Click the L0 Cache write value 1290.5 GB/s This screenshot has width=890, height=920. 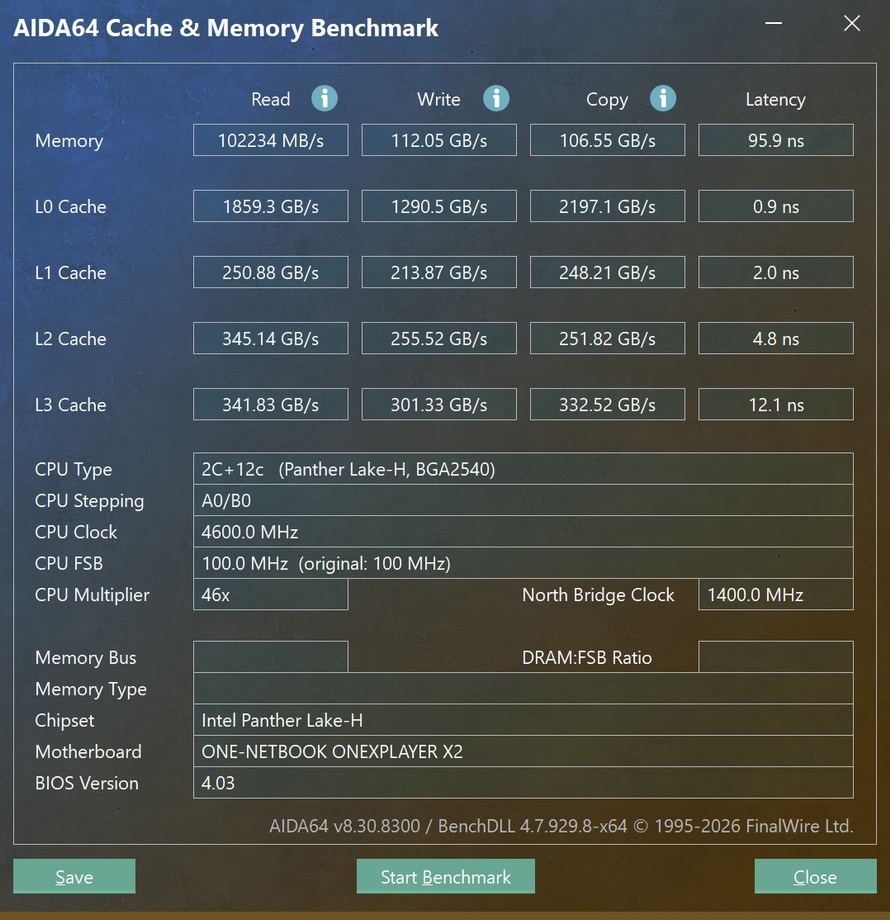pos(439,206)
